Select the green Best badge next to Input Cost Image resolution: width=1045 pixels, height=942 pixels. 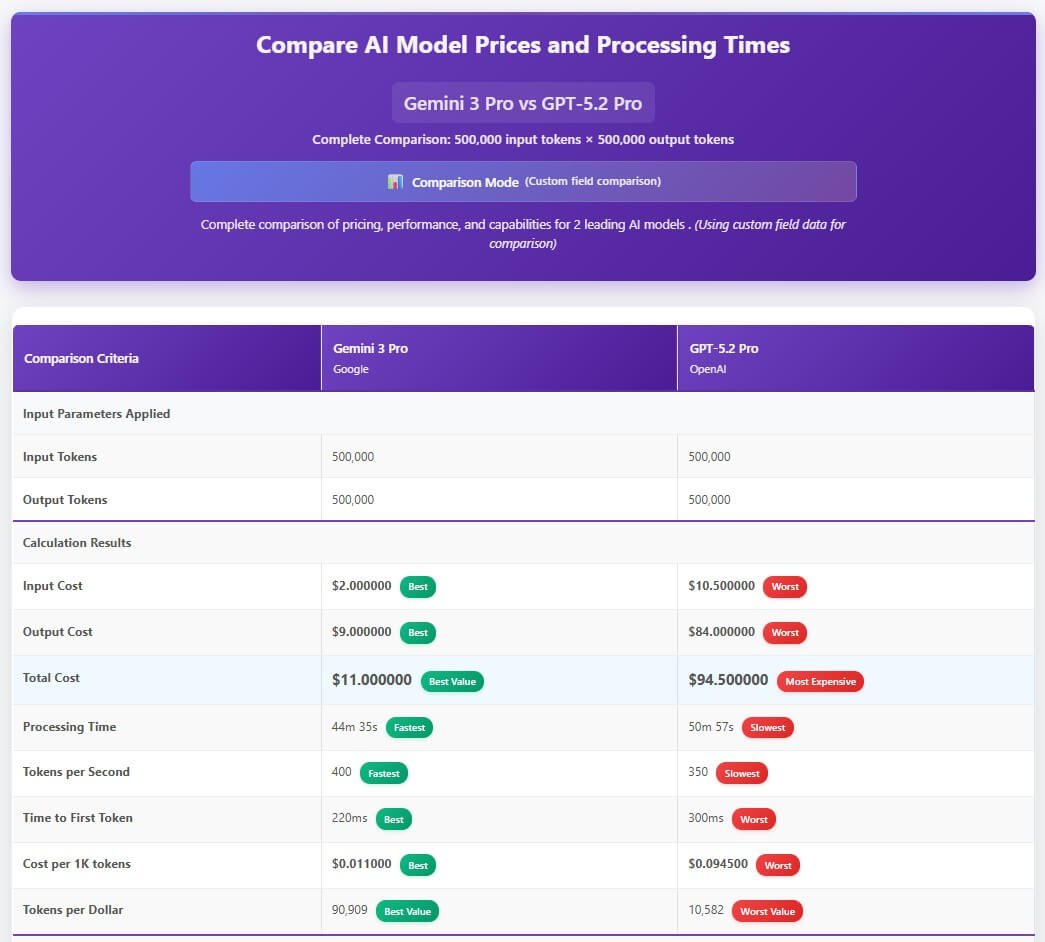(x=417, y=587)
